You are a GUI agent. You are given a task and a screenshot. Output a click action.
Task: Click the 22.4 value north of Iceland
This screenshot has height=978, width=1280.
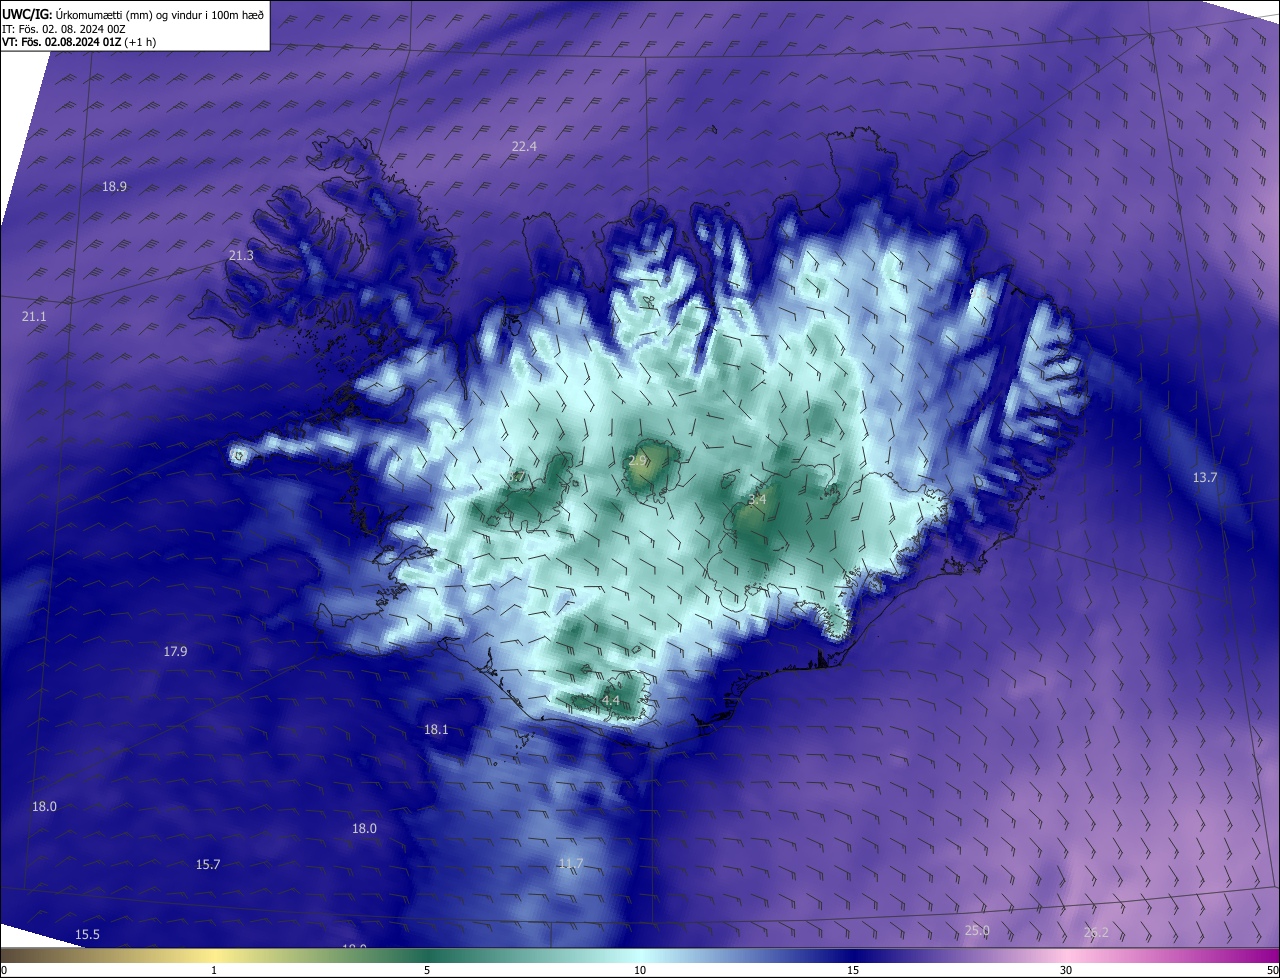click(524, 146)
